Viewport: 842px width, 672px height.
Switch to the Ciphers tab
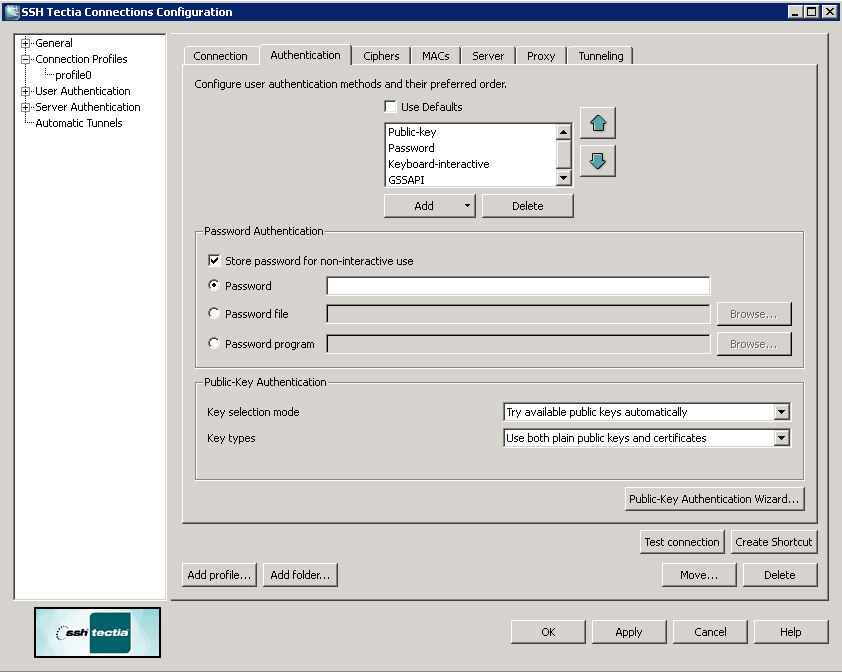(381, 56)
